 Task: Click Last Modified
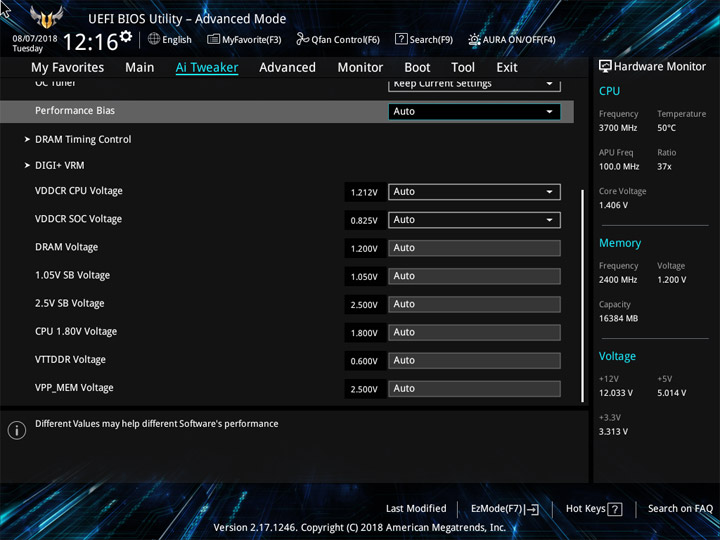(x=416, y=508)
